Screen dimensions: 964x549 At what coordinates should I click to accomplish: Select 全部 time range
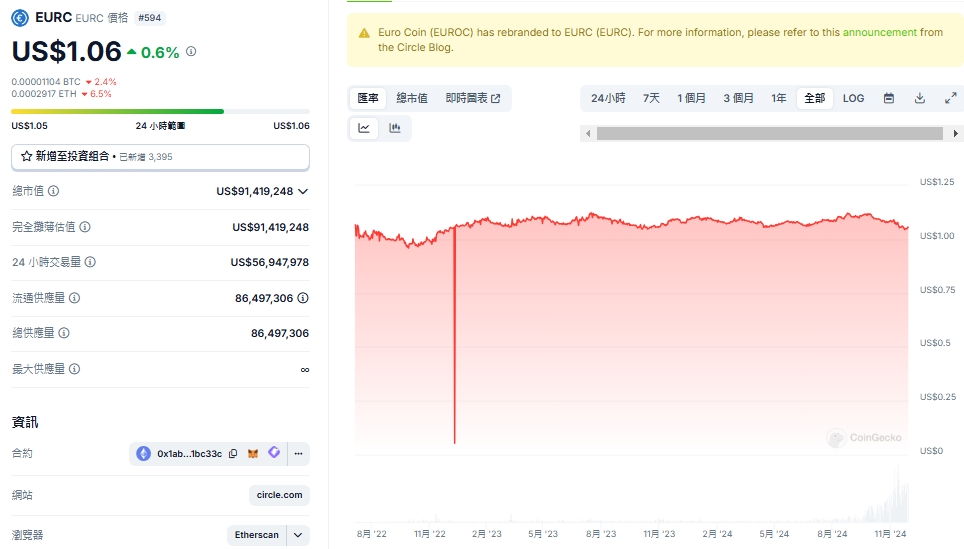pyautogui.click(x=815, y=98)
